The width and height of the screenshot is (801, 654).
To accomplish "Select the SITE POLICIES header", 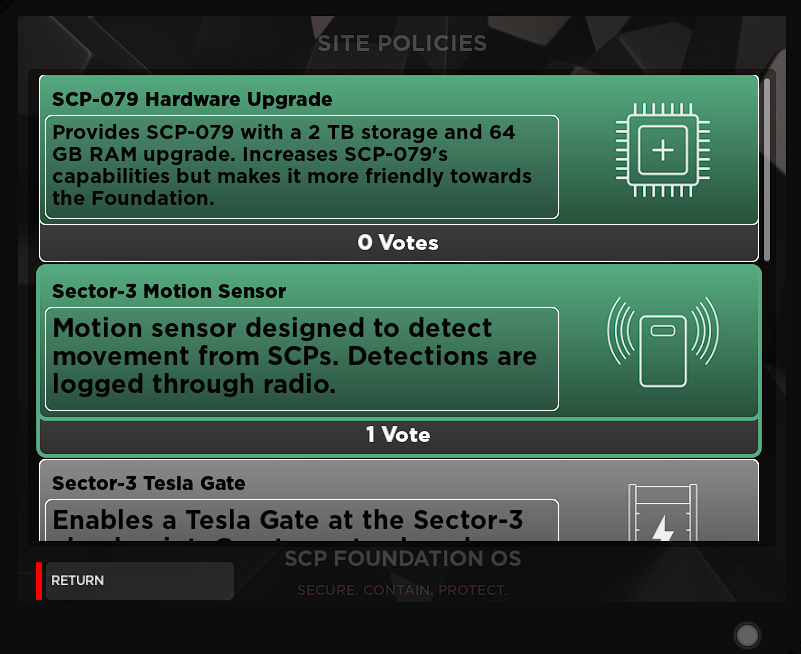I will pos(402,43).
